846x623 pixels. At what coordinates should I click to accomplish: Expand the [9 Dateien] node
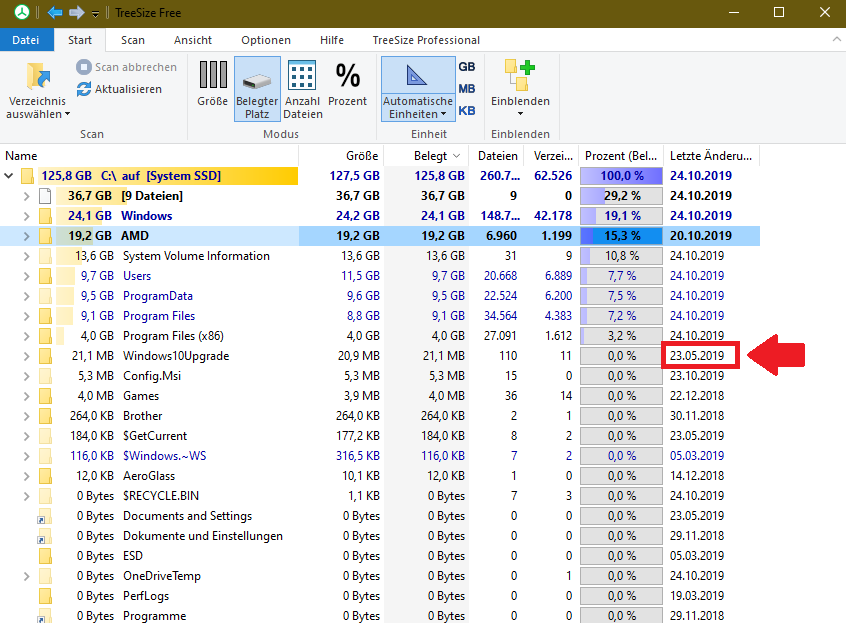coord(26,196)
